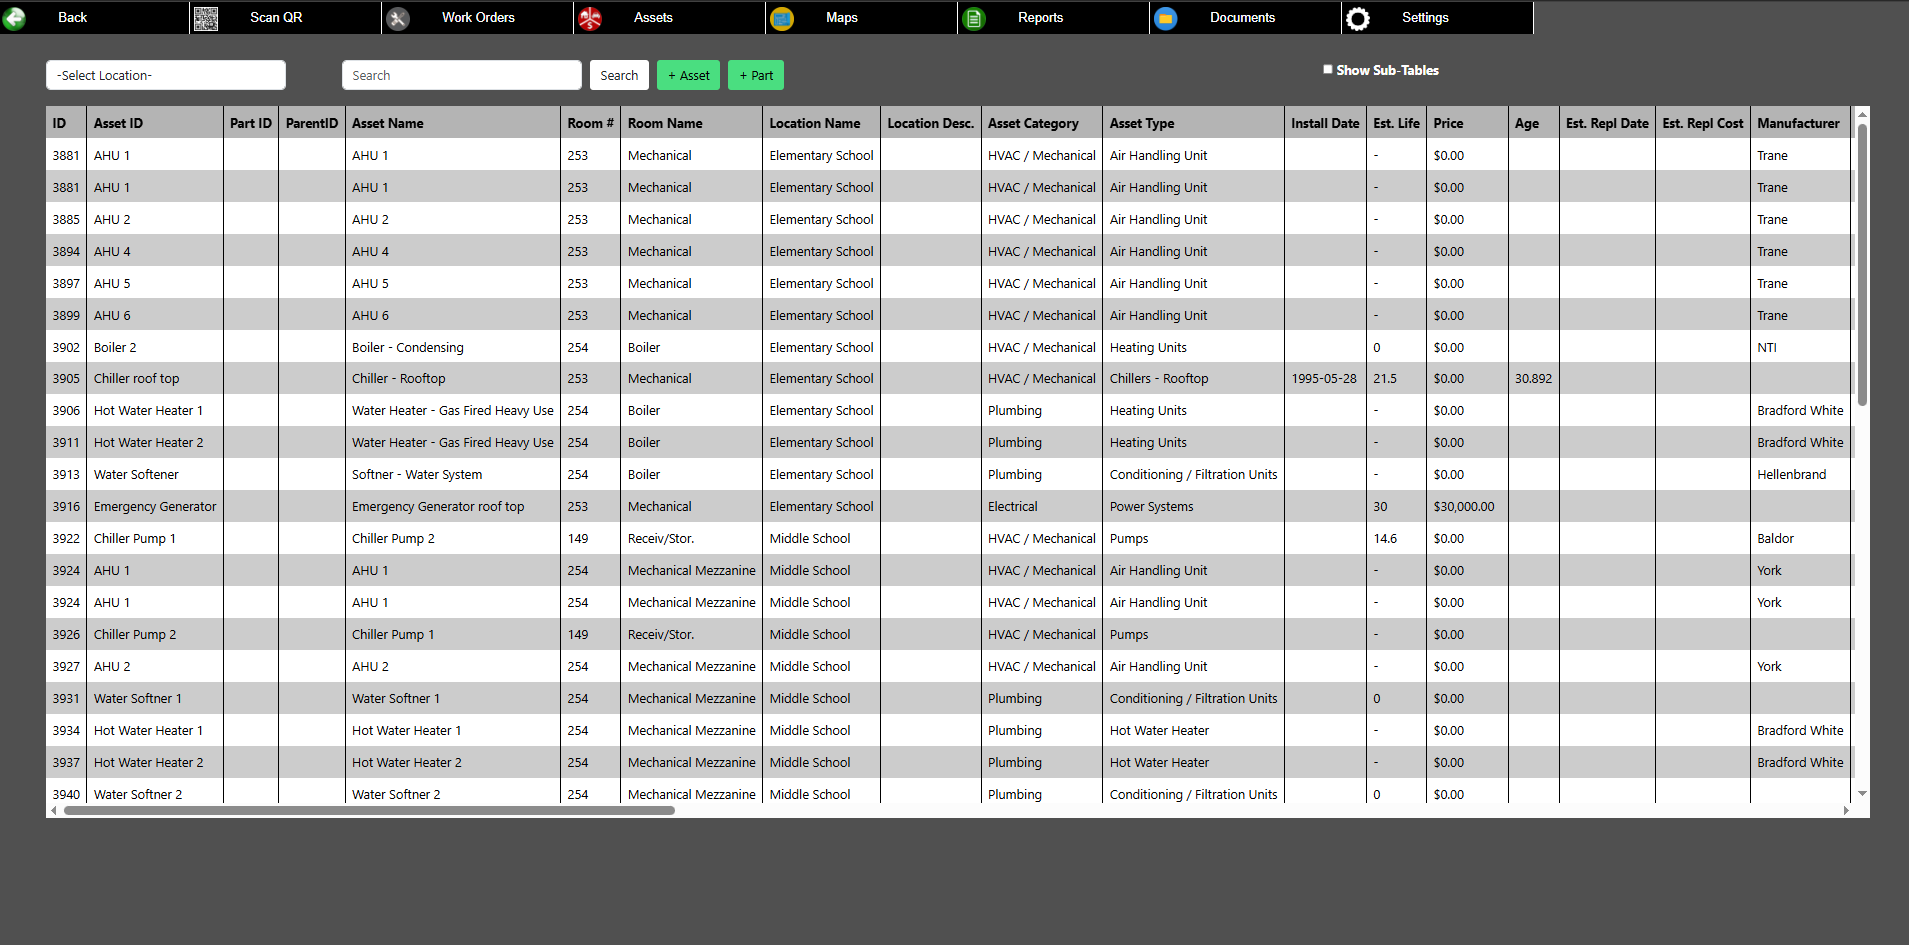
Task: Click the Work Orders wrench icon
Action: 398,18
